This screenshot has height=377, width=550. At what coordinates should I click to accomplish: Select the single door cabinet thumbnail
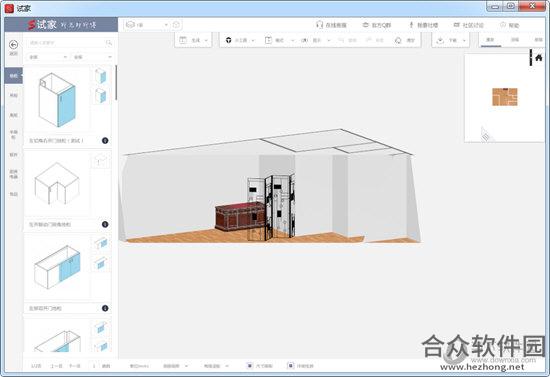57,99
